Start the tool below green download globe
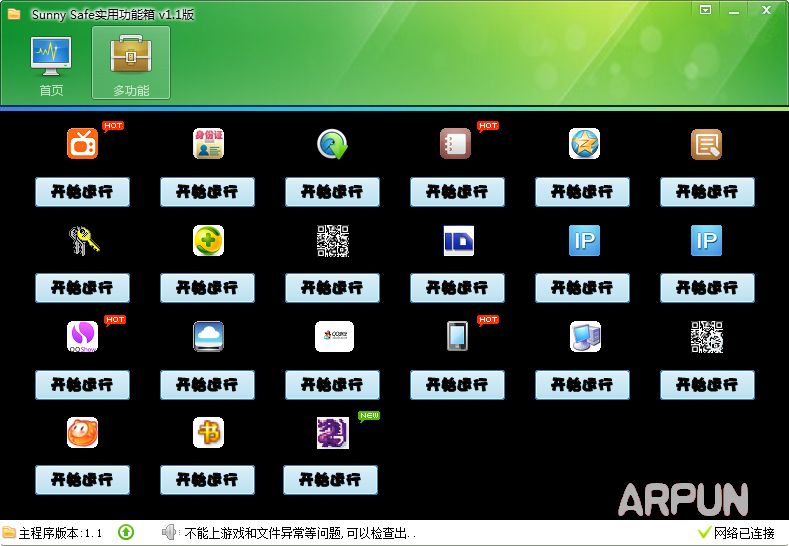This screenshot has width=789, height=546. 333,192
